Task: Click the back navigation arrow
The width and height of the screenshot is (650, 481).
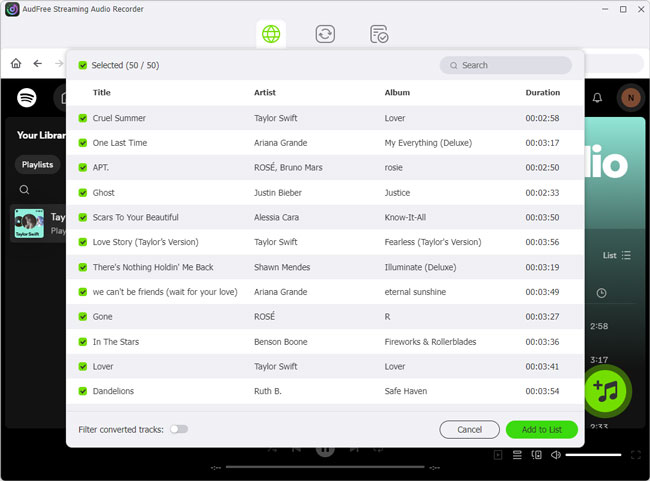Action: [x=38, y=63]
